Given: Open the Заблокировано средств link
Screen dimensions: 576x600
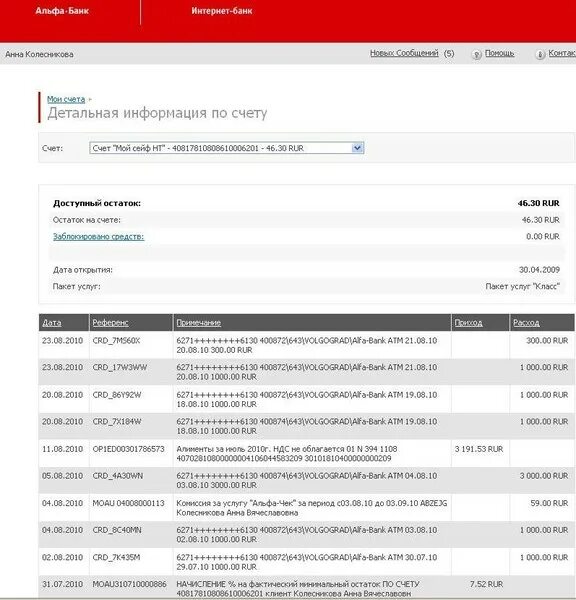Looking at the screenshot, I should click(98, 236).
